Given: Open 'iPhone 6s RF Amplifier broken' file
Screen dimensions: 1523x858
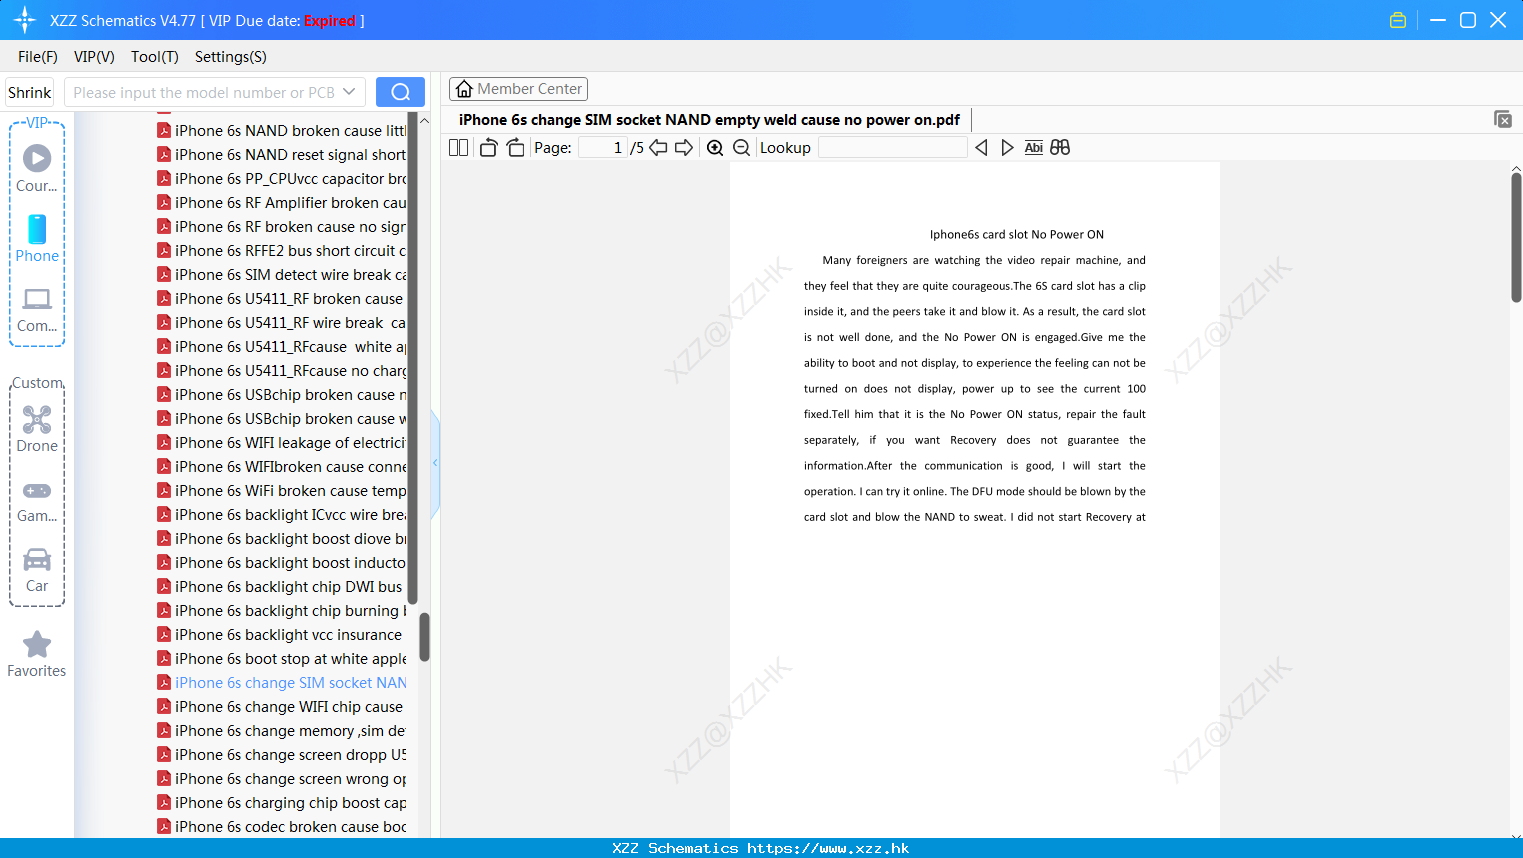Looking at the screenshot, I should (282, 203).
